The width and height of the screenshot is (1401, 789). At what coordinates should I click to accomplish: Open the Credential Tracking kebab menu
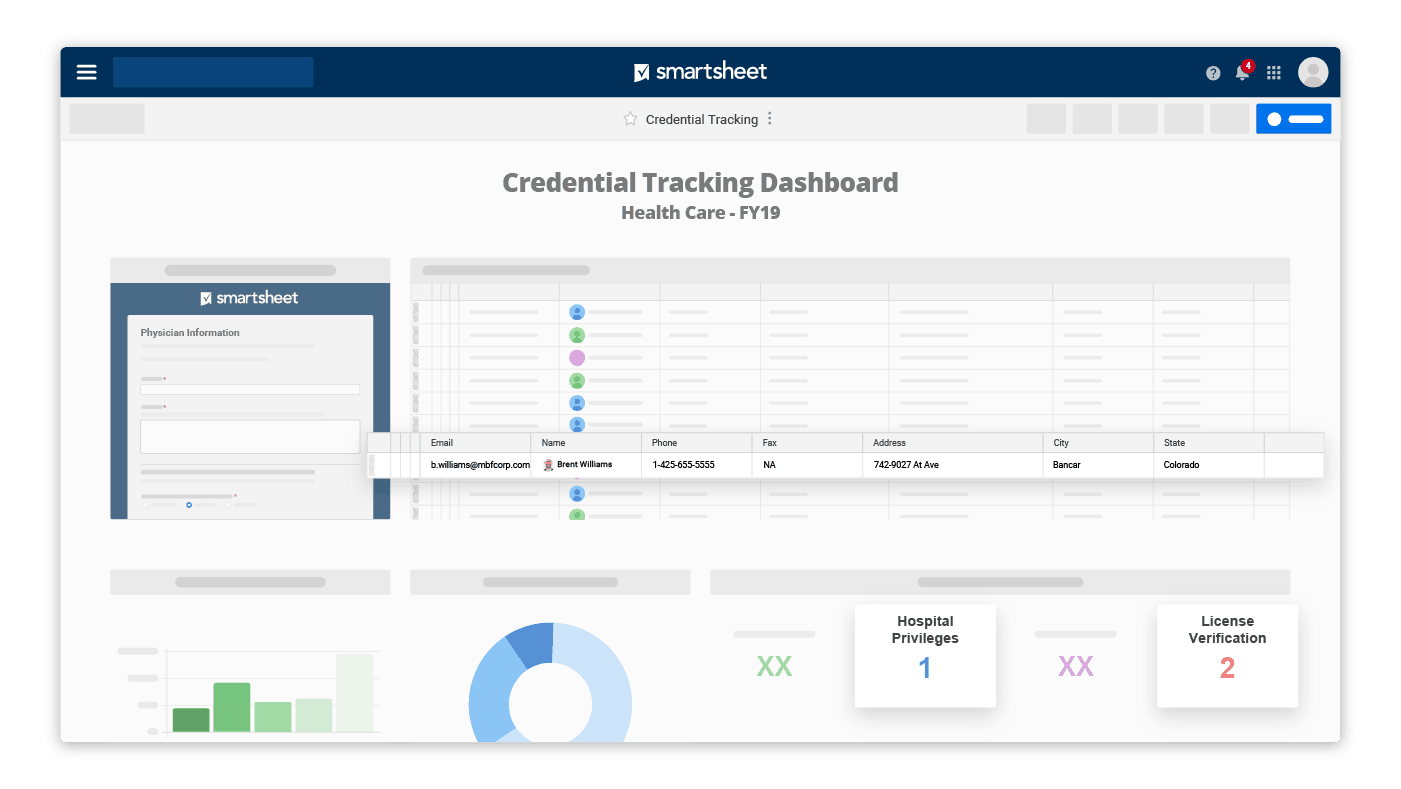point(769,119)
